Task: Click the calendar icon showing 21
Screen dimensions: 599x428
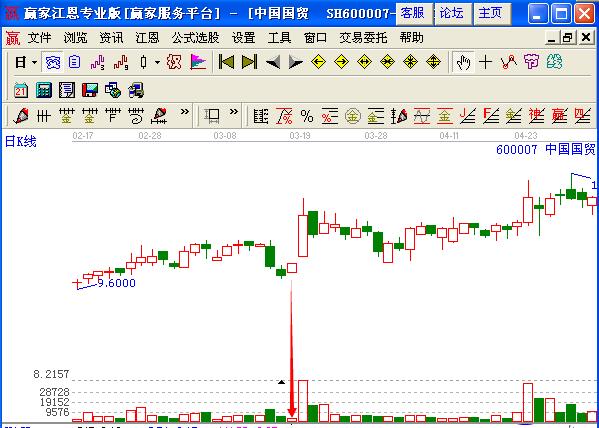Action: [x=21, y=91]
